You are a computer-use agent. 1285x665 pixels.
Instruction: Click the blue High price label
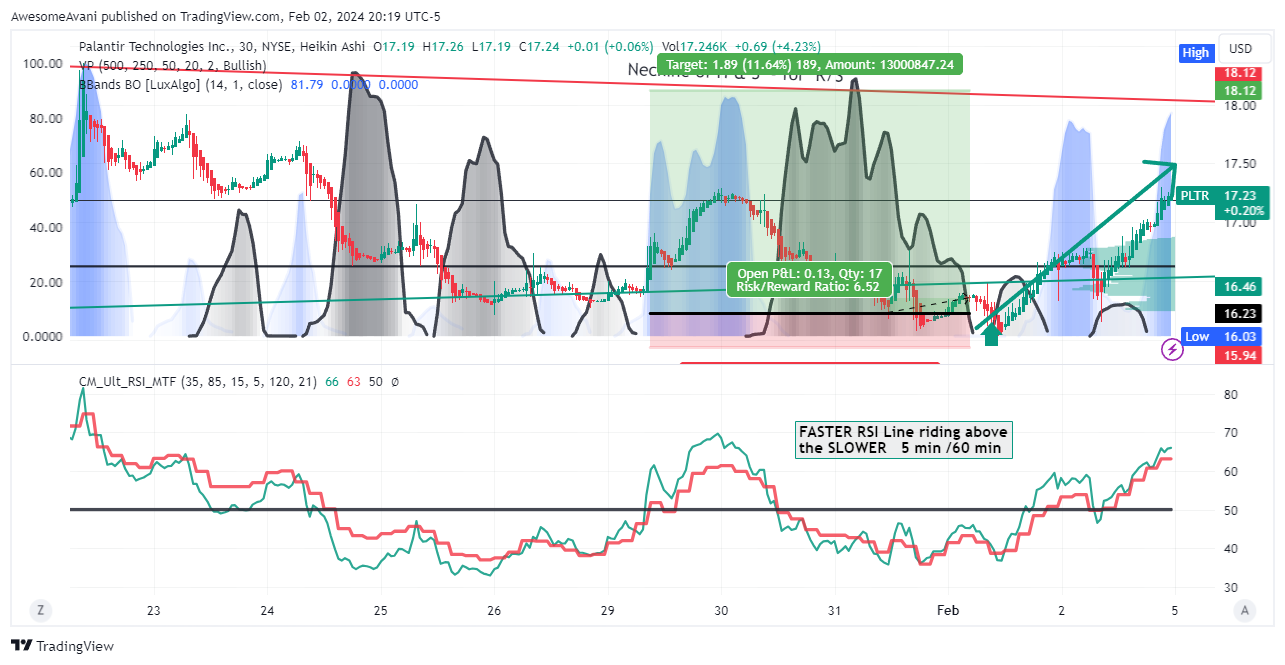pos(1195,53)
